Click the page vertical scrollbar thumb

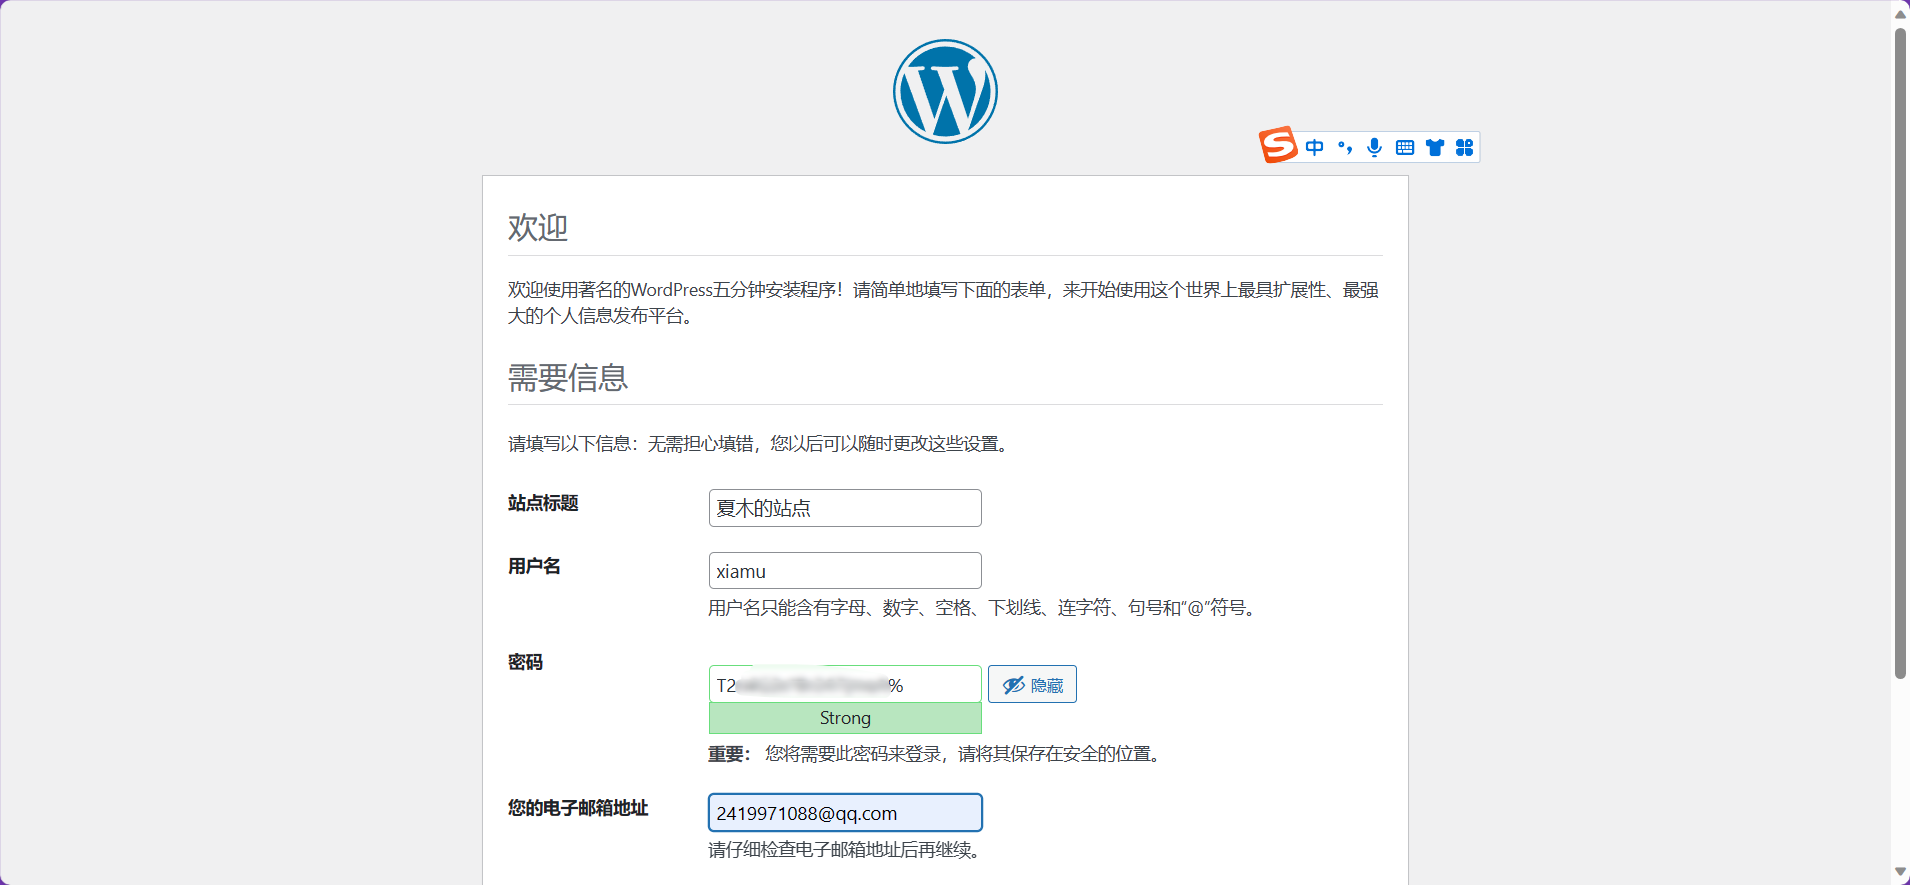point(1900,353)
